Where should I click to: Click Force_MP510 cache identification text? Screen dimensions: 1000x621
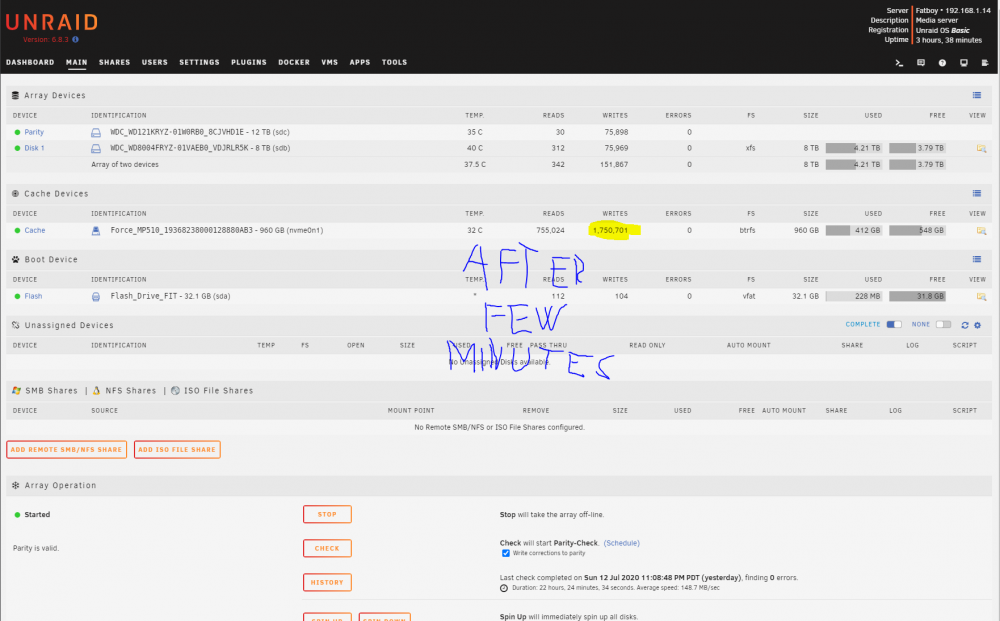click(217, 230)
